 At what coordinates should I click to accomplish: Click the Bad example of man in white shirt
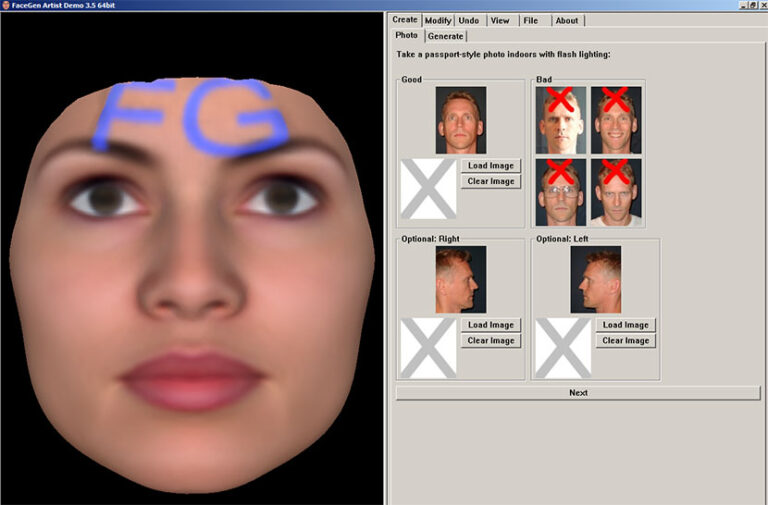[x=616, y=192]
